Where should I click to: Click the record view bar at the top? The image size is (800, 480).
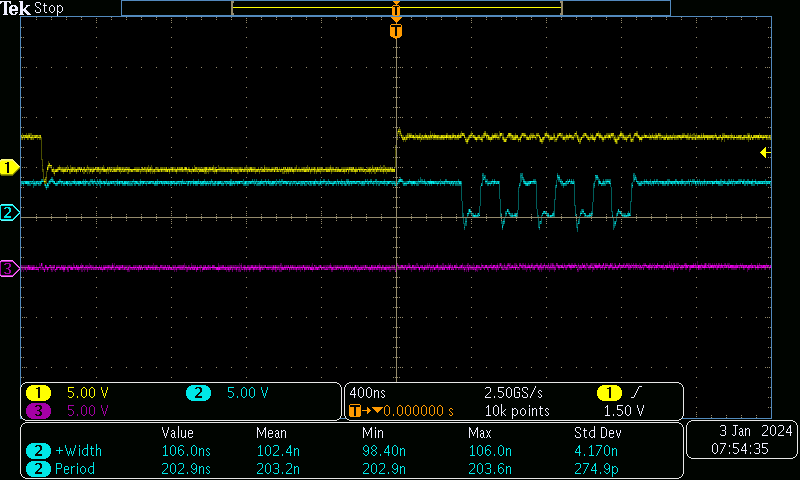pyautogui.click(x=396, y=8)
